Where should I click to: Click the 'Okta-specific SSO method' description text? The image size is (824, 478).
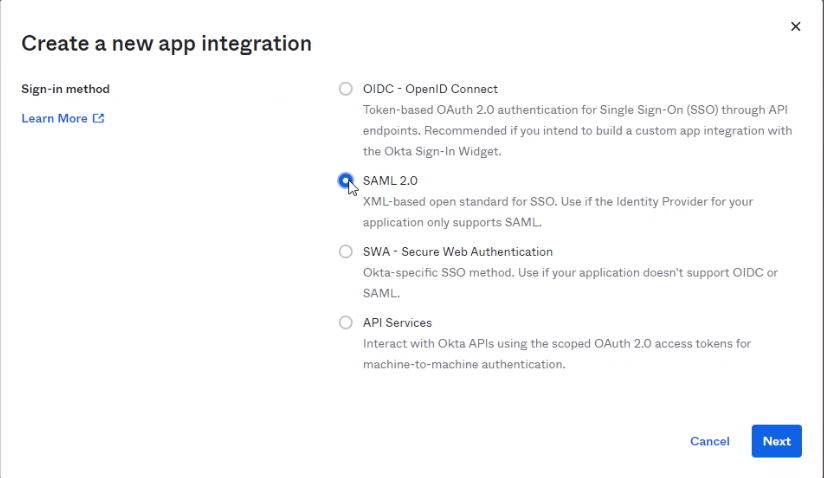[570, 272]
